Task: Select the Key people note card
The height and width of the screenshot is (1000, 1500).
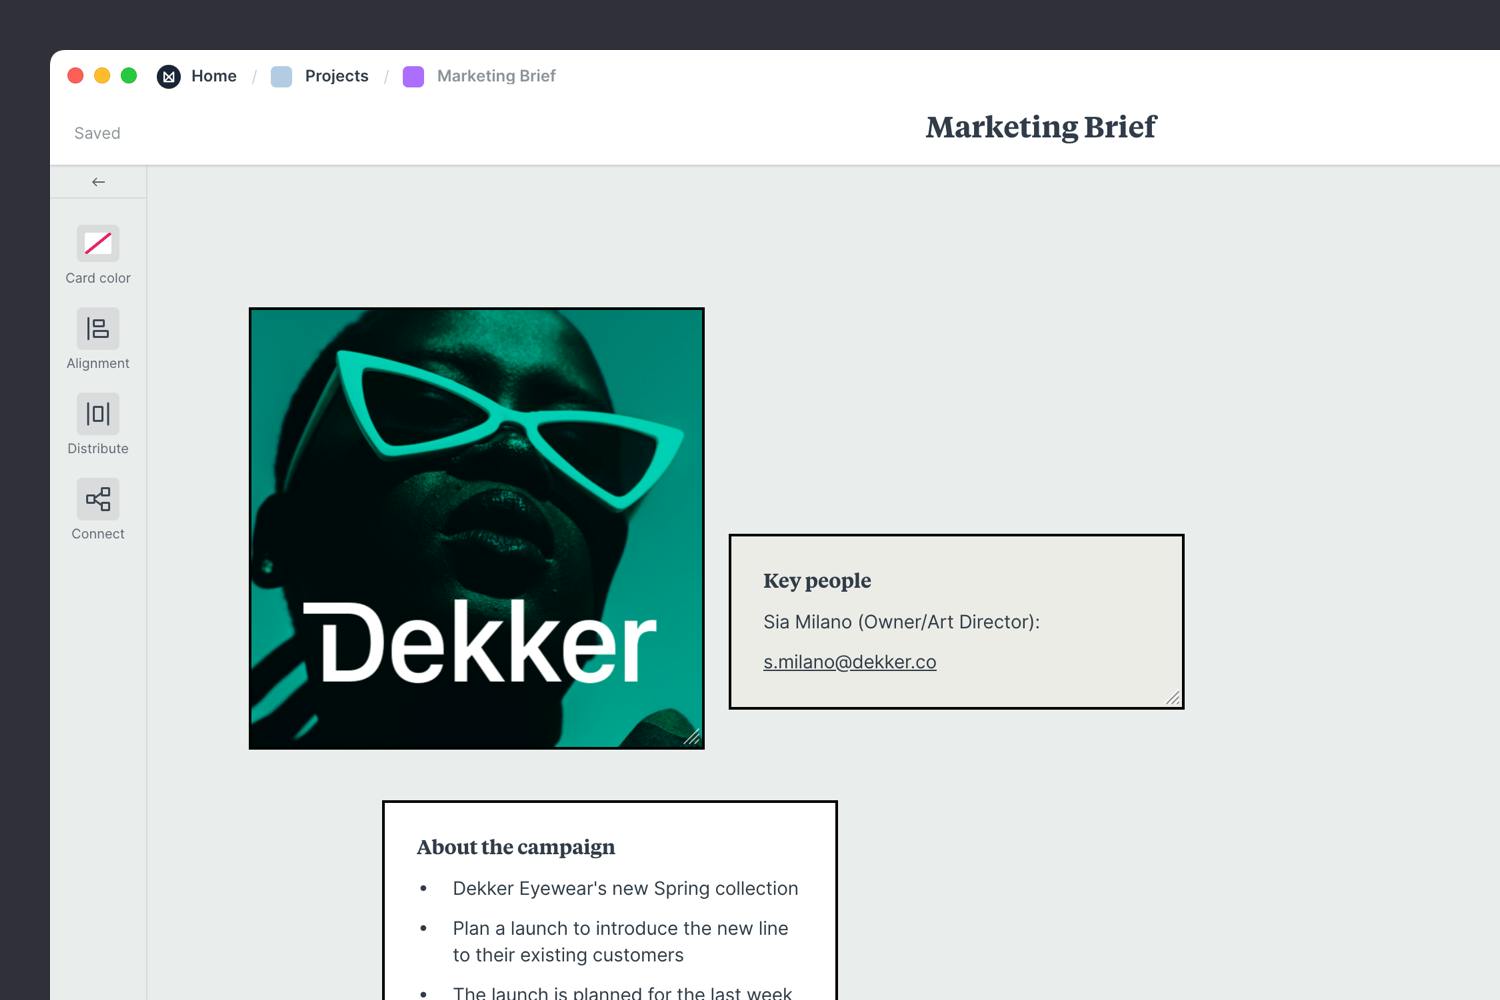Action: click(x=955, y=620)
